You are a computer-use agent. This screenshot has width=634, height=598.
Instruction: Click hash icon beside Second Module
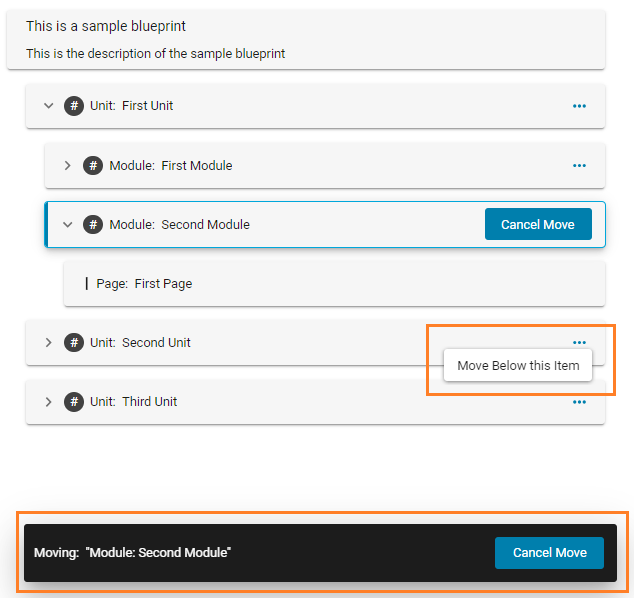tap(93, 225)
